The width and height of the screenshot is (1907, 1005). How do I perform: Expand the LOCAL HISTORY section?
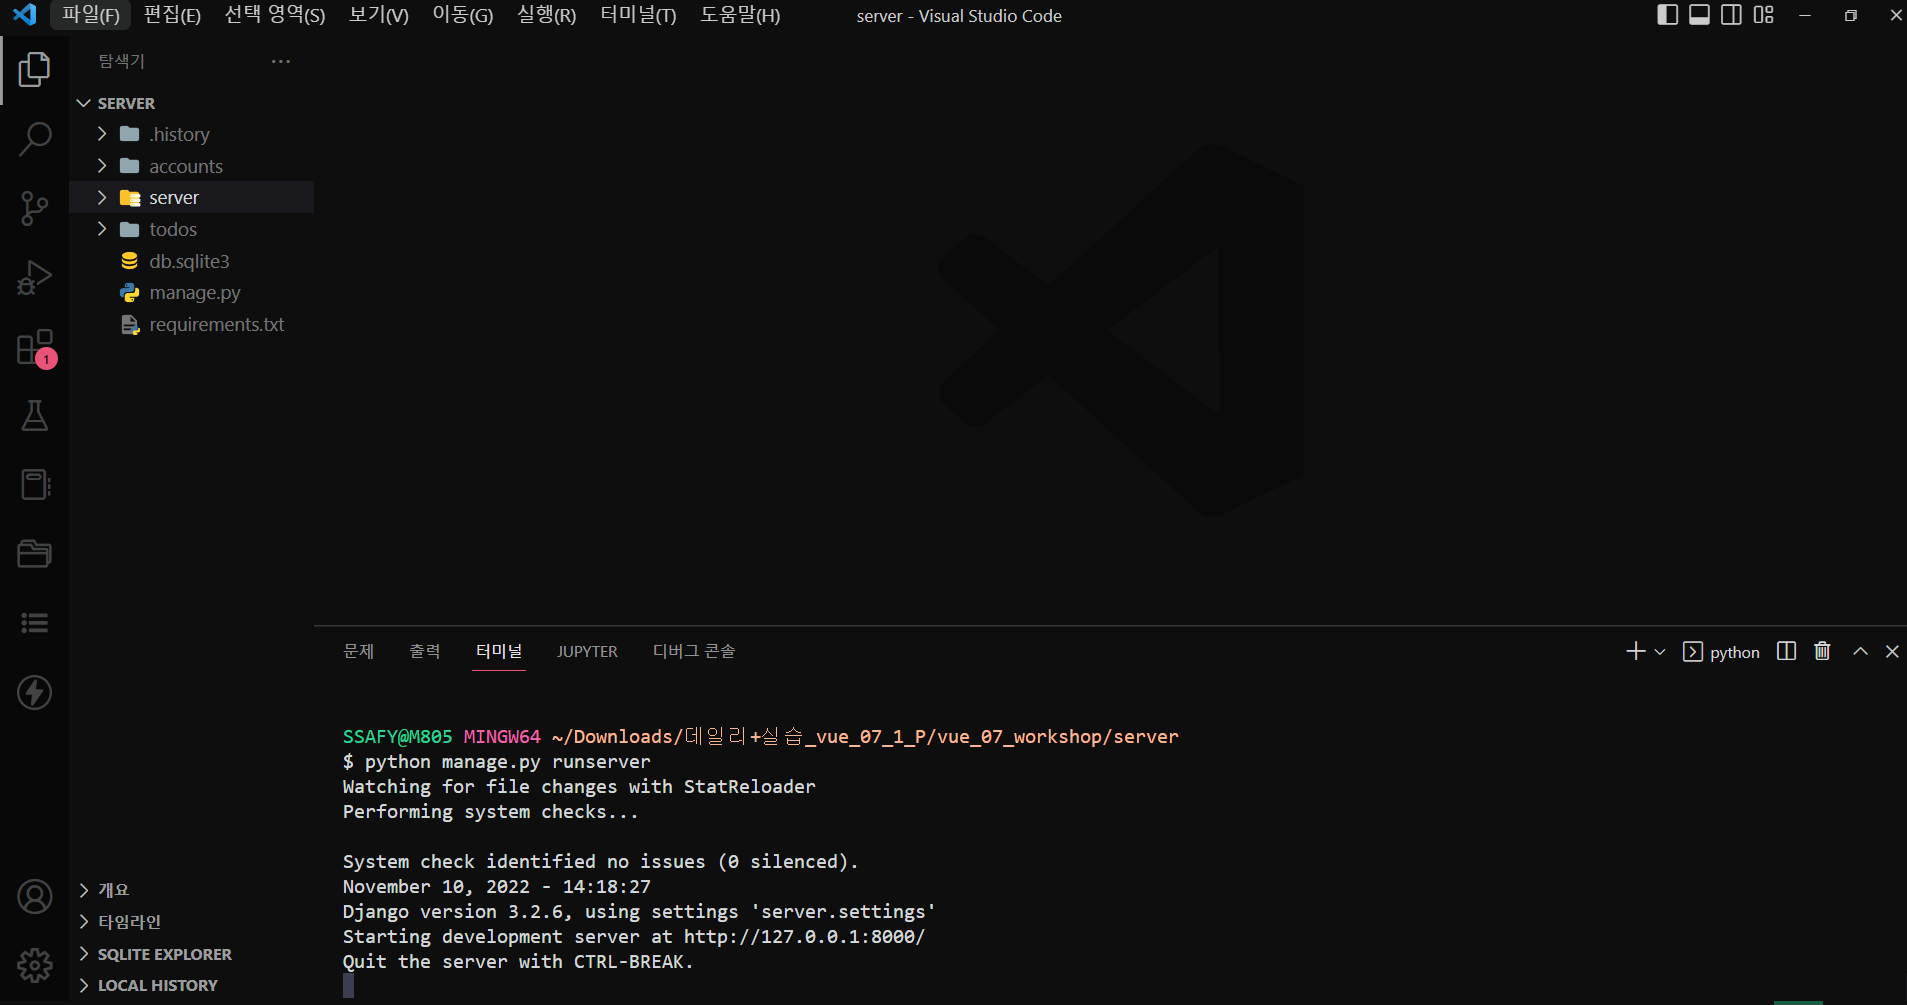191,985
